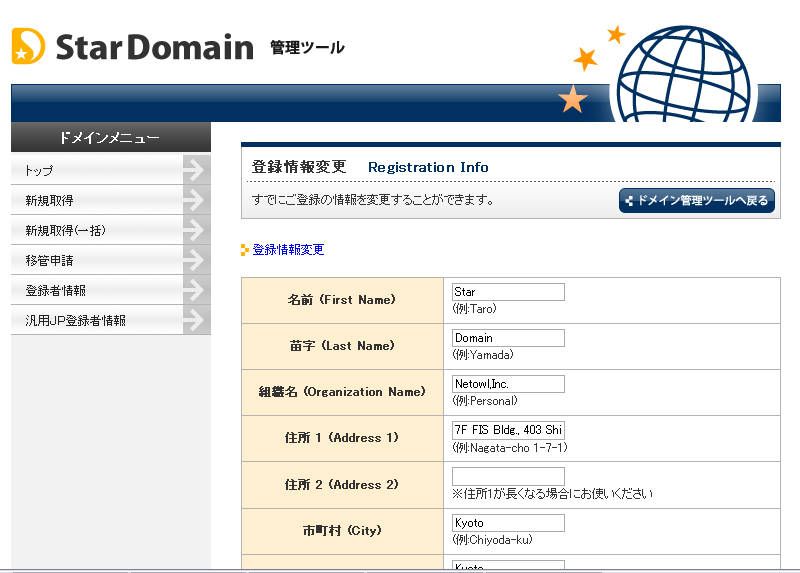Click ※住所1が長くなる場合にお使いください note
This screenshot has width=800, height=573.
pos(553,493)
